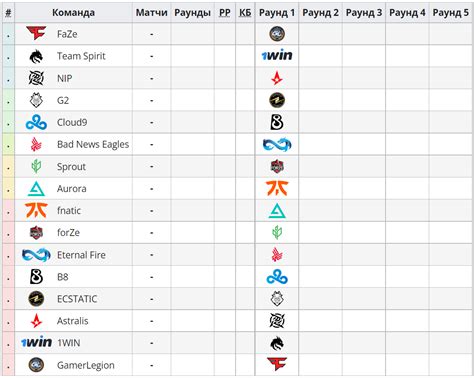This screenshot has width=474, height=378.
Task: Click the КБ abbreviation header
Action: coord(245,13)
